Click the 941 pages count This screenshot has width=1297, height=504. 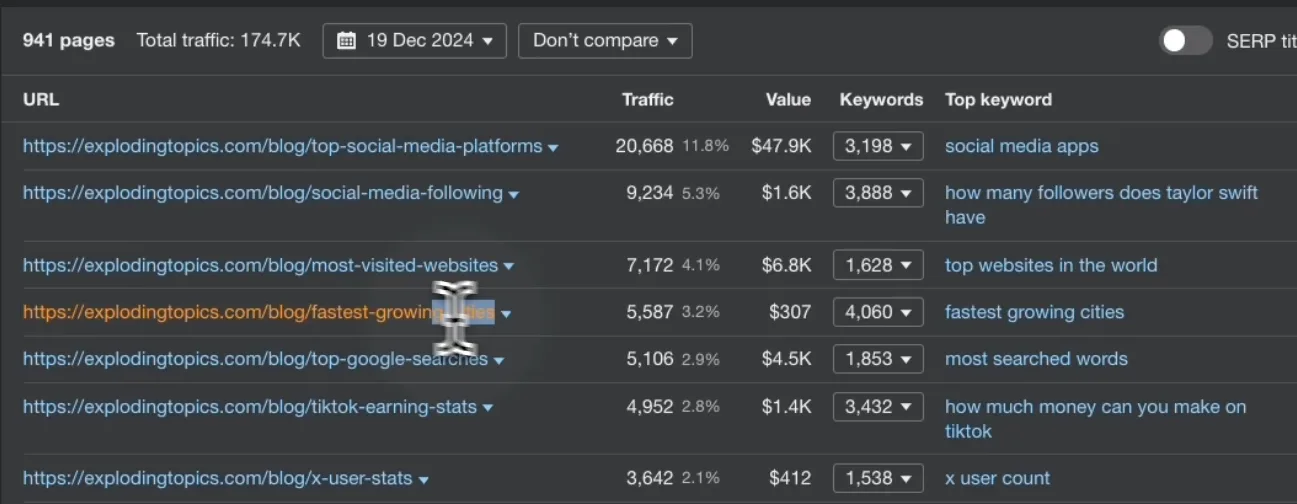click(x=69, y=41)
